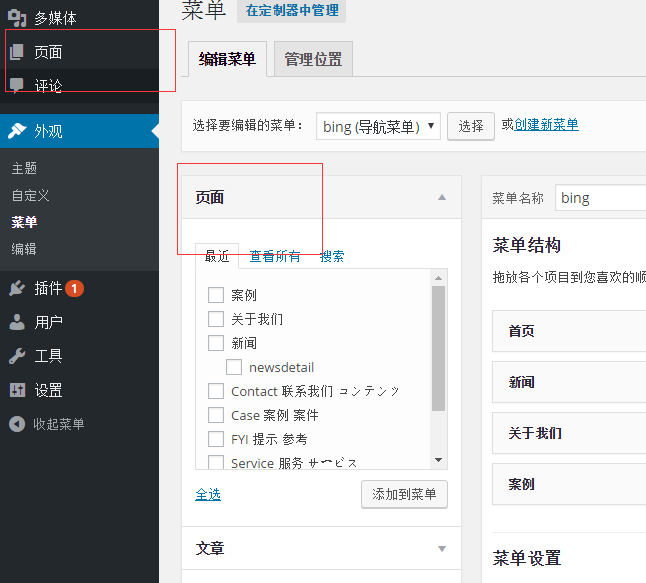The height and width of the screenshot is (583, 646).
Task: Collapse the 页面 panel with its arrow
Action: pos(442,197)
